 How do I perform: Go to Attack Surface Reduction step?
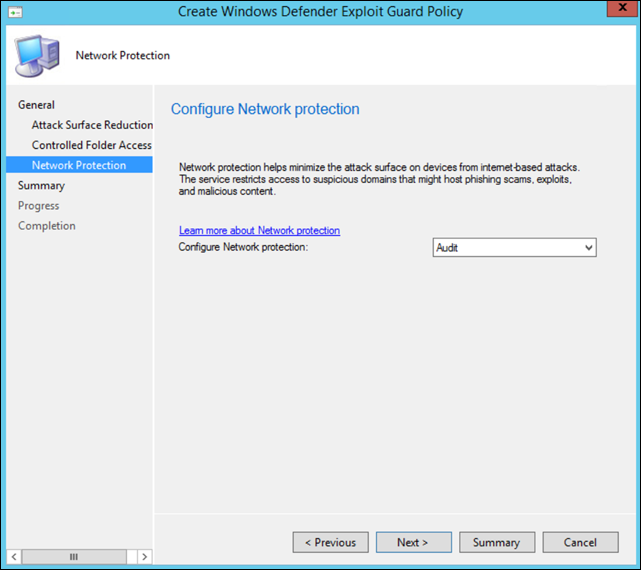pyautogui.click(x=92, y=125)
